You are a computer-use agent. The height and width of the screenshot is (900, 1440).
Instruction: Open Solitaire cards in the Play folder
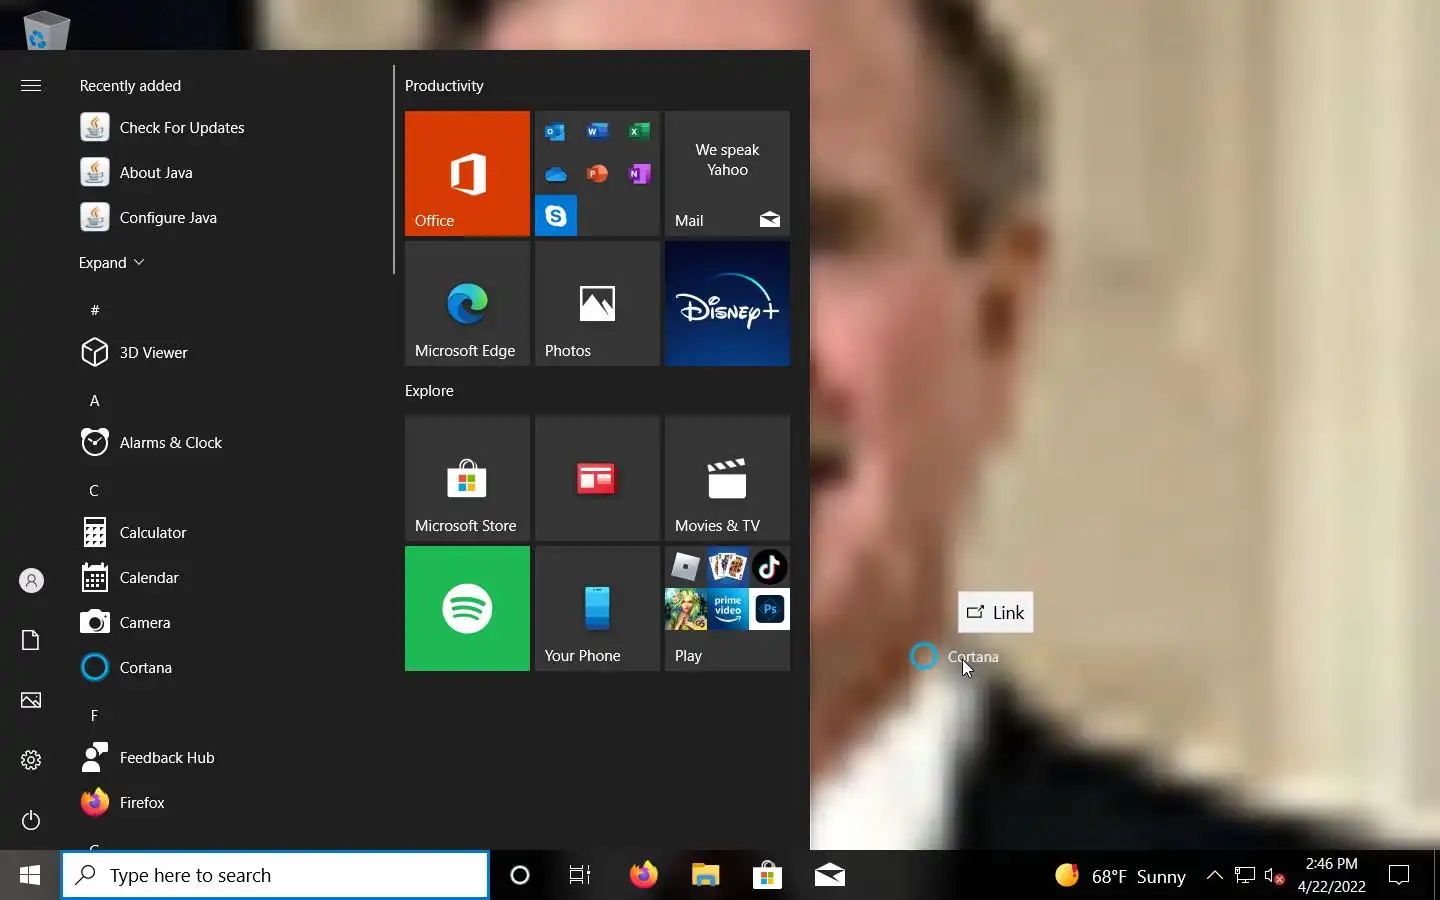[x=728, y=567]
